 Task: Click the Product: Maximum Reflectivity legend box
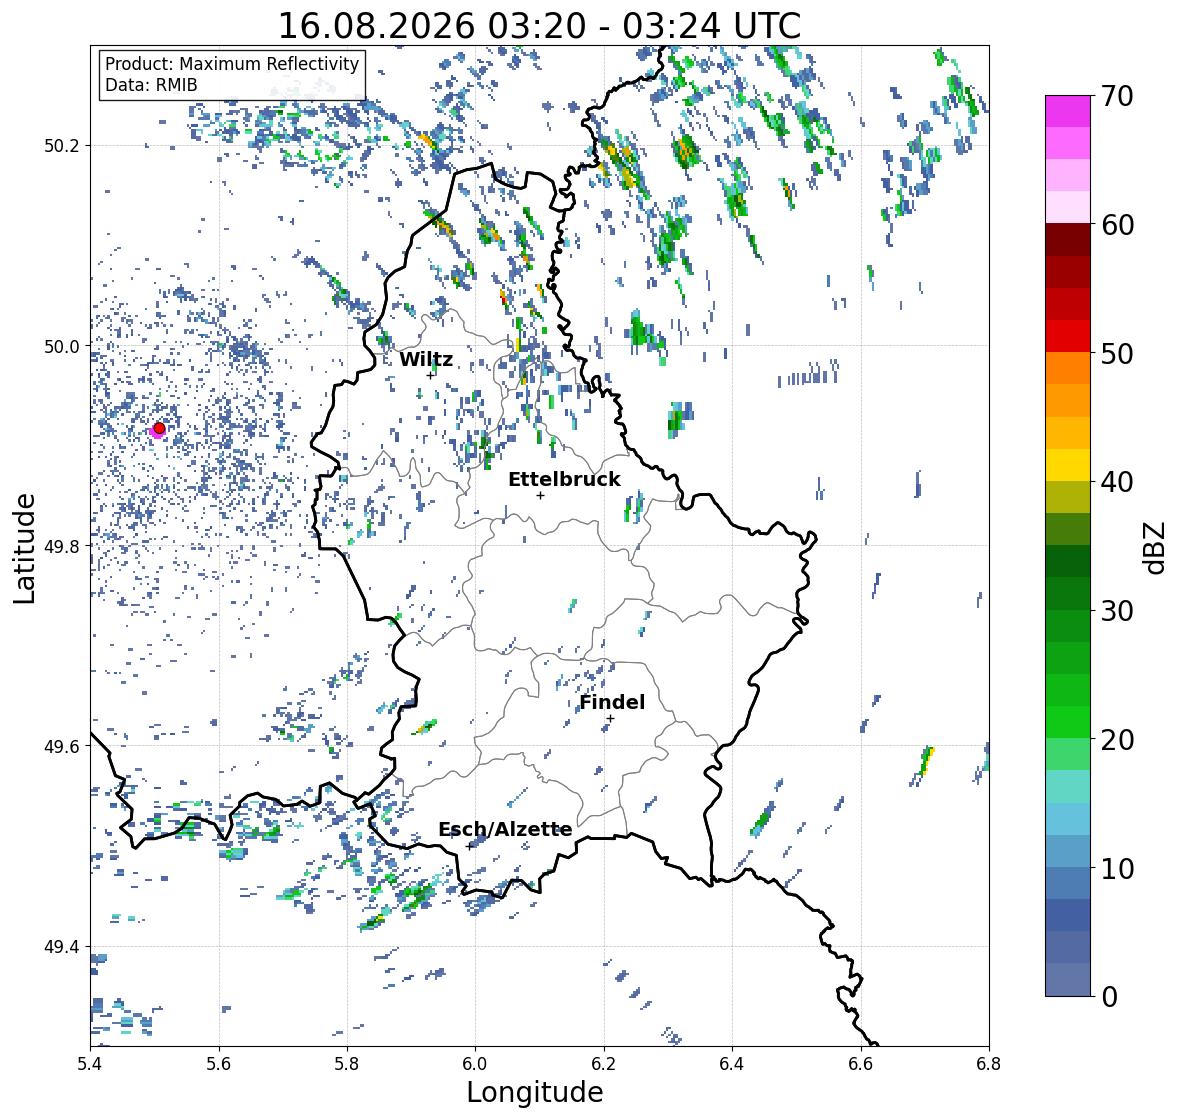tap(232, 74)
